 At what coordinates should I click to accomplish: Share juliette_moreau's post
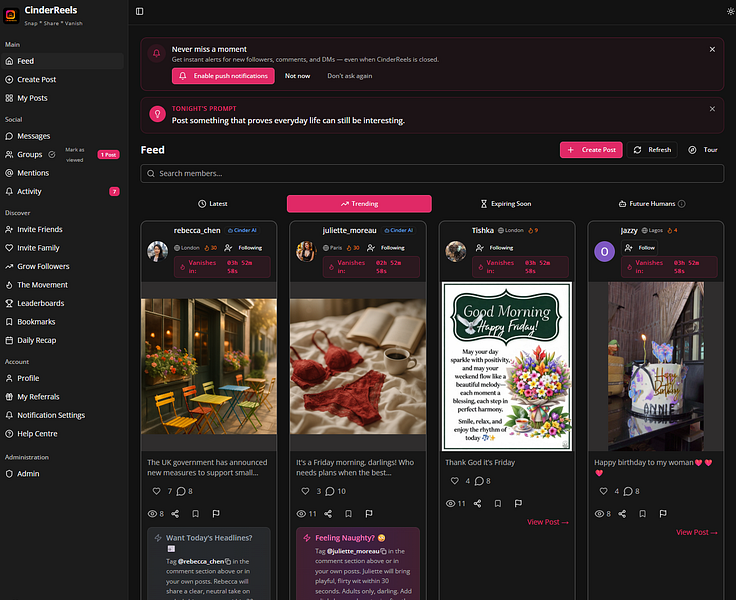tap(328, 514)
